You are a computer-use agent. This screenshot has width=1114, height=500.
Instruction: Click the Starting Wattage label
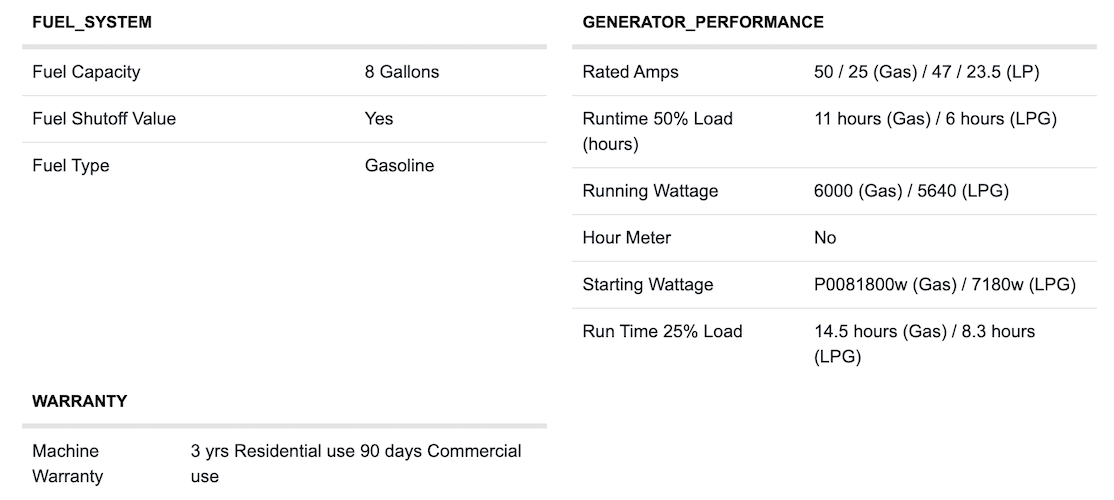click(648, 285)
